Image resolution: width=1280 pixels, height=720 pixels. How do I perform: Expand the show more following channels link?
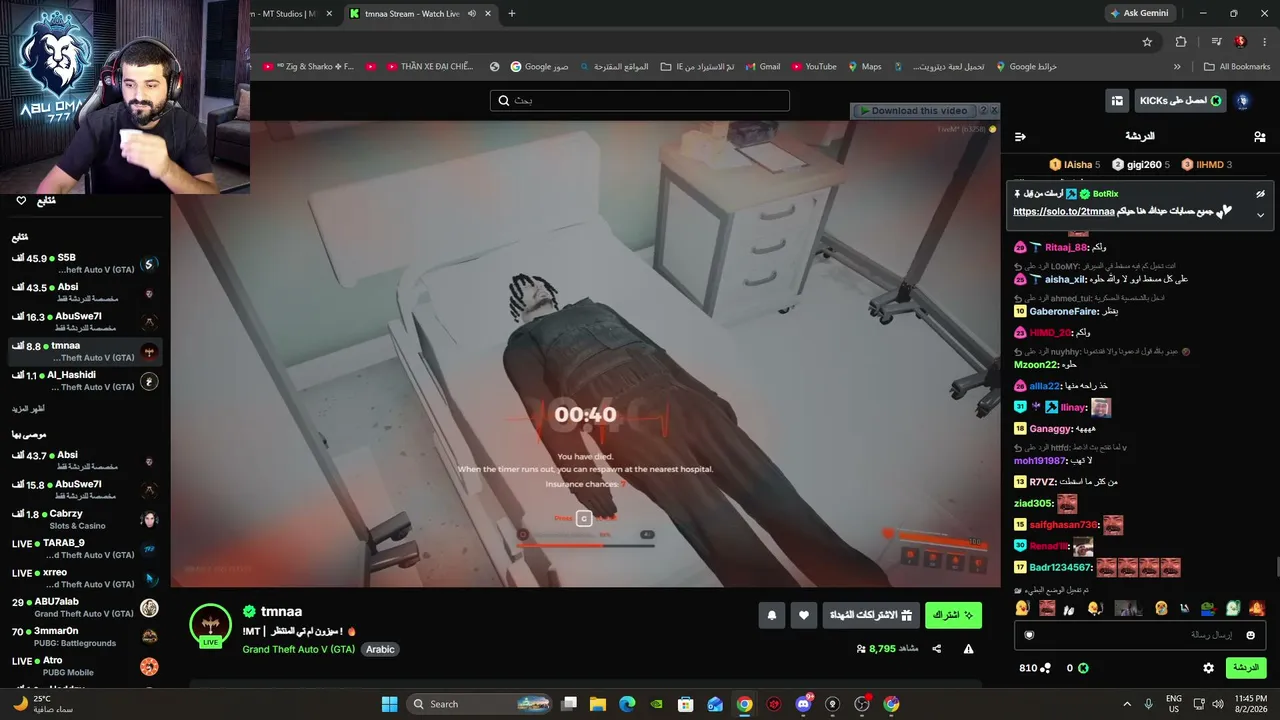28,409
